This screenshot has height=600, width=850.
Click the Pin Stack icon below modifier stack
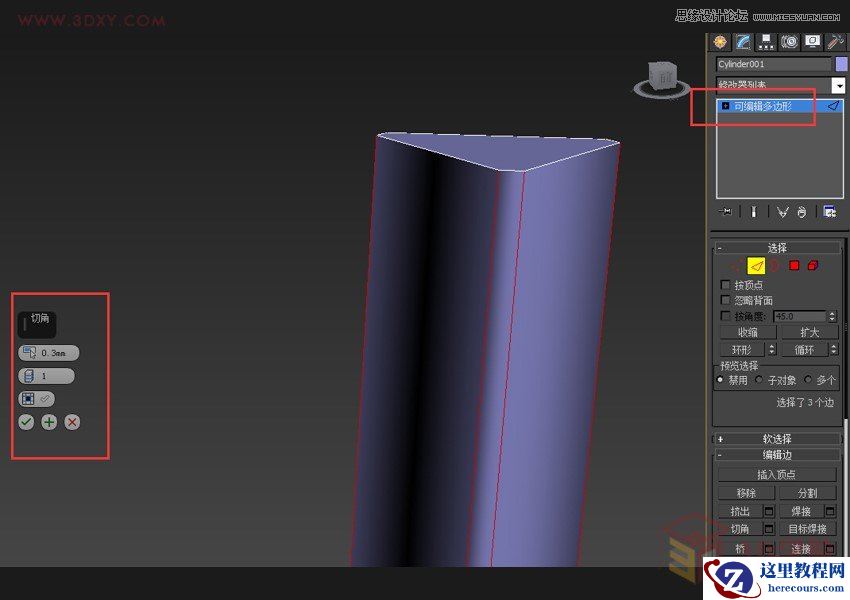[x=726, y=212]
